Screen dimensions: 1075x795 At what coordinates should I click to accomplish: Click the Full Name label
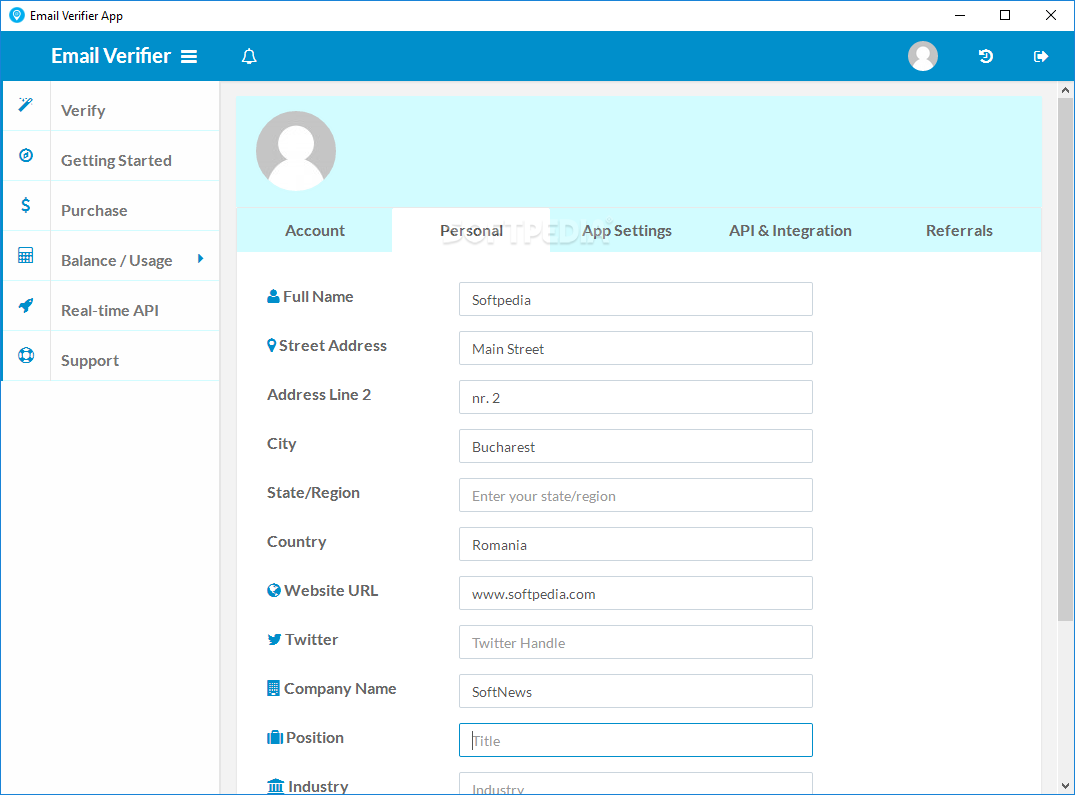[318, 296]
